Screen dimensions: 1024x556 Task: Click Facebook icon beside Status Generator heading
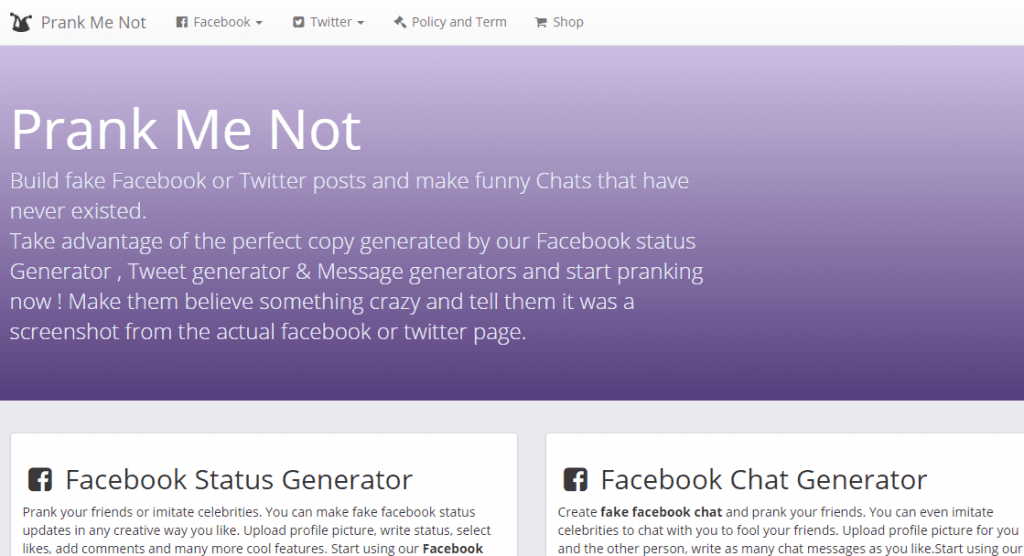pos(40,480)
